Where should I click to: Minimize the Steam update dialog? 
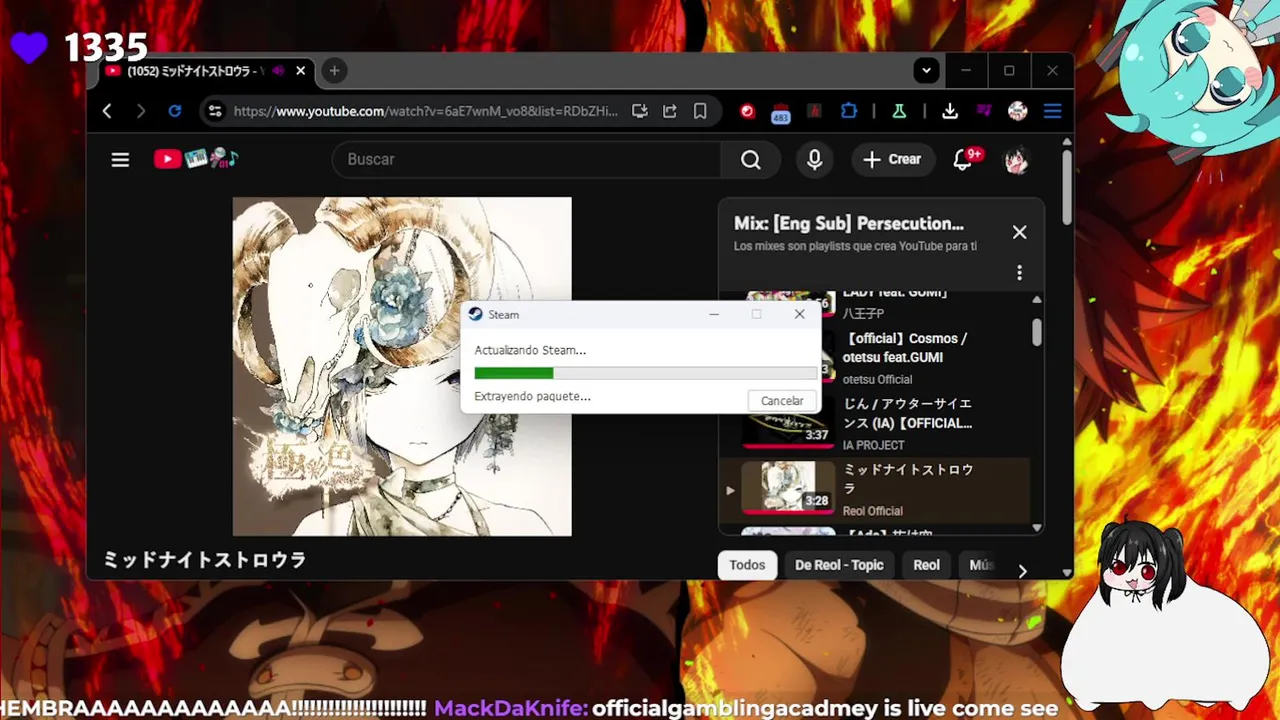[714, 314]
